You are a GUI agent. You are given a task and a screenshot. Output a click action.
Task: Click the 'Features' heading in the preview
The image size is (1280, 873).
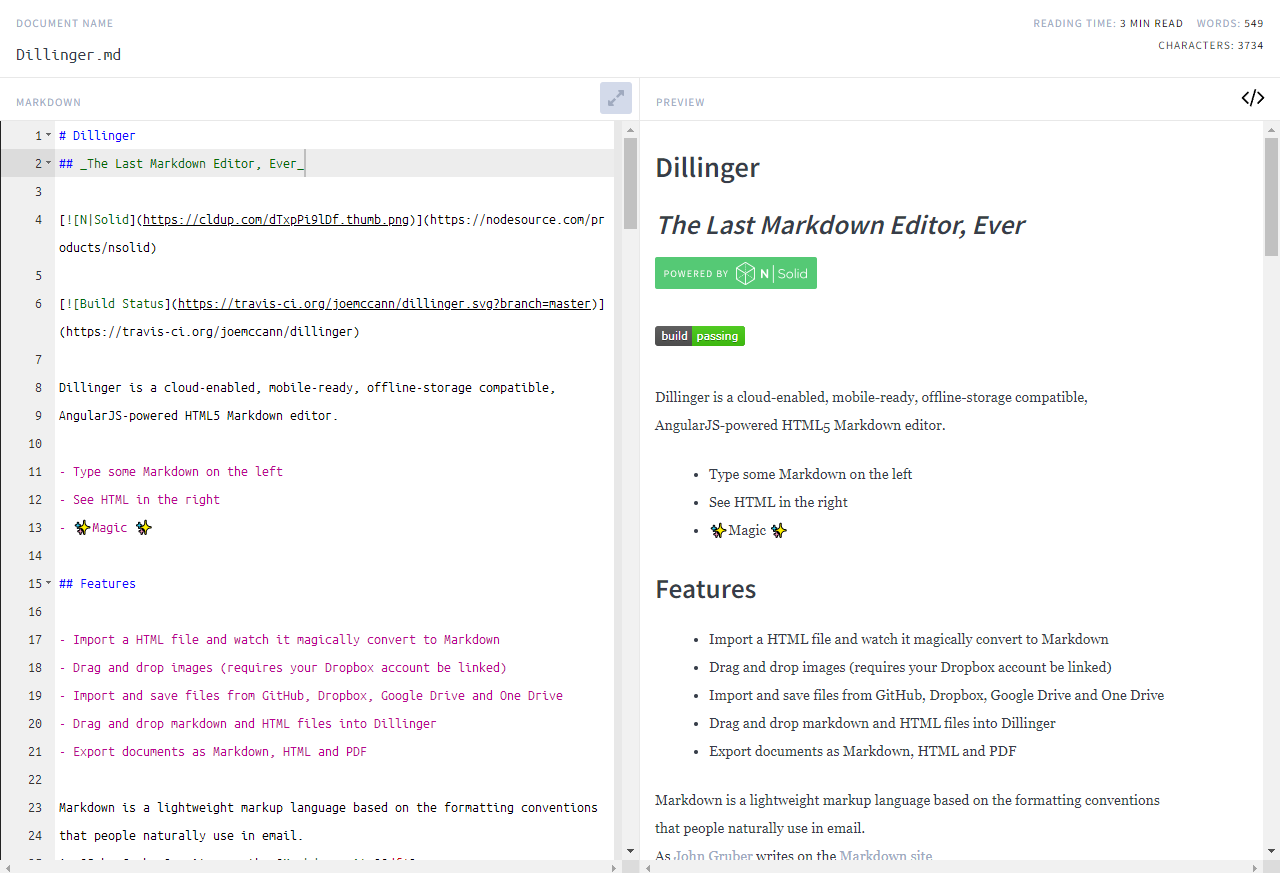pos(705,589)
